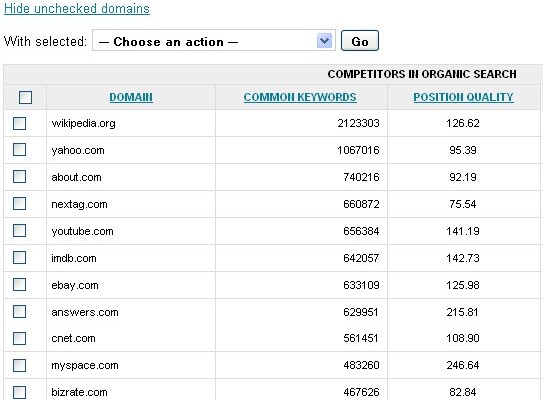Screen dimensions: 543x400
Task: Check the bizrate.com row checkbox
Action: click(x=19, y=392)
